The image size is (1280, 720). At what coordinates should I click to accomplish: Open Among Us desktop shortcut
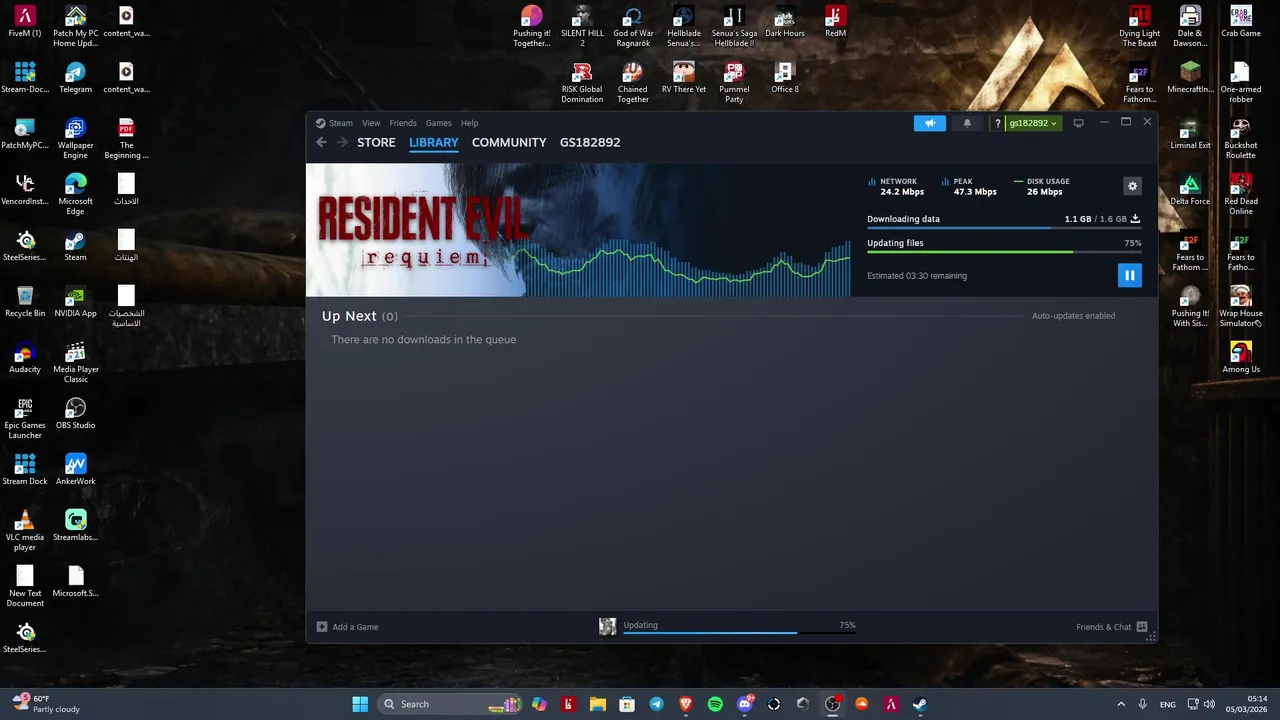(x=1241, y=357)
